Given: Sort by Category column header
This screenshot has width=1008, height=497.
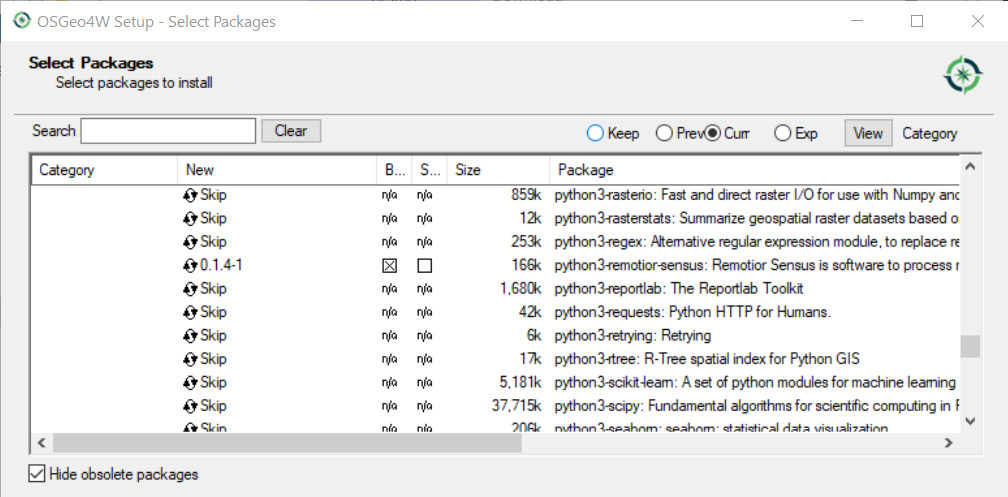Looking at the screenshot, I should [x=104, y=170].
